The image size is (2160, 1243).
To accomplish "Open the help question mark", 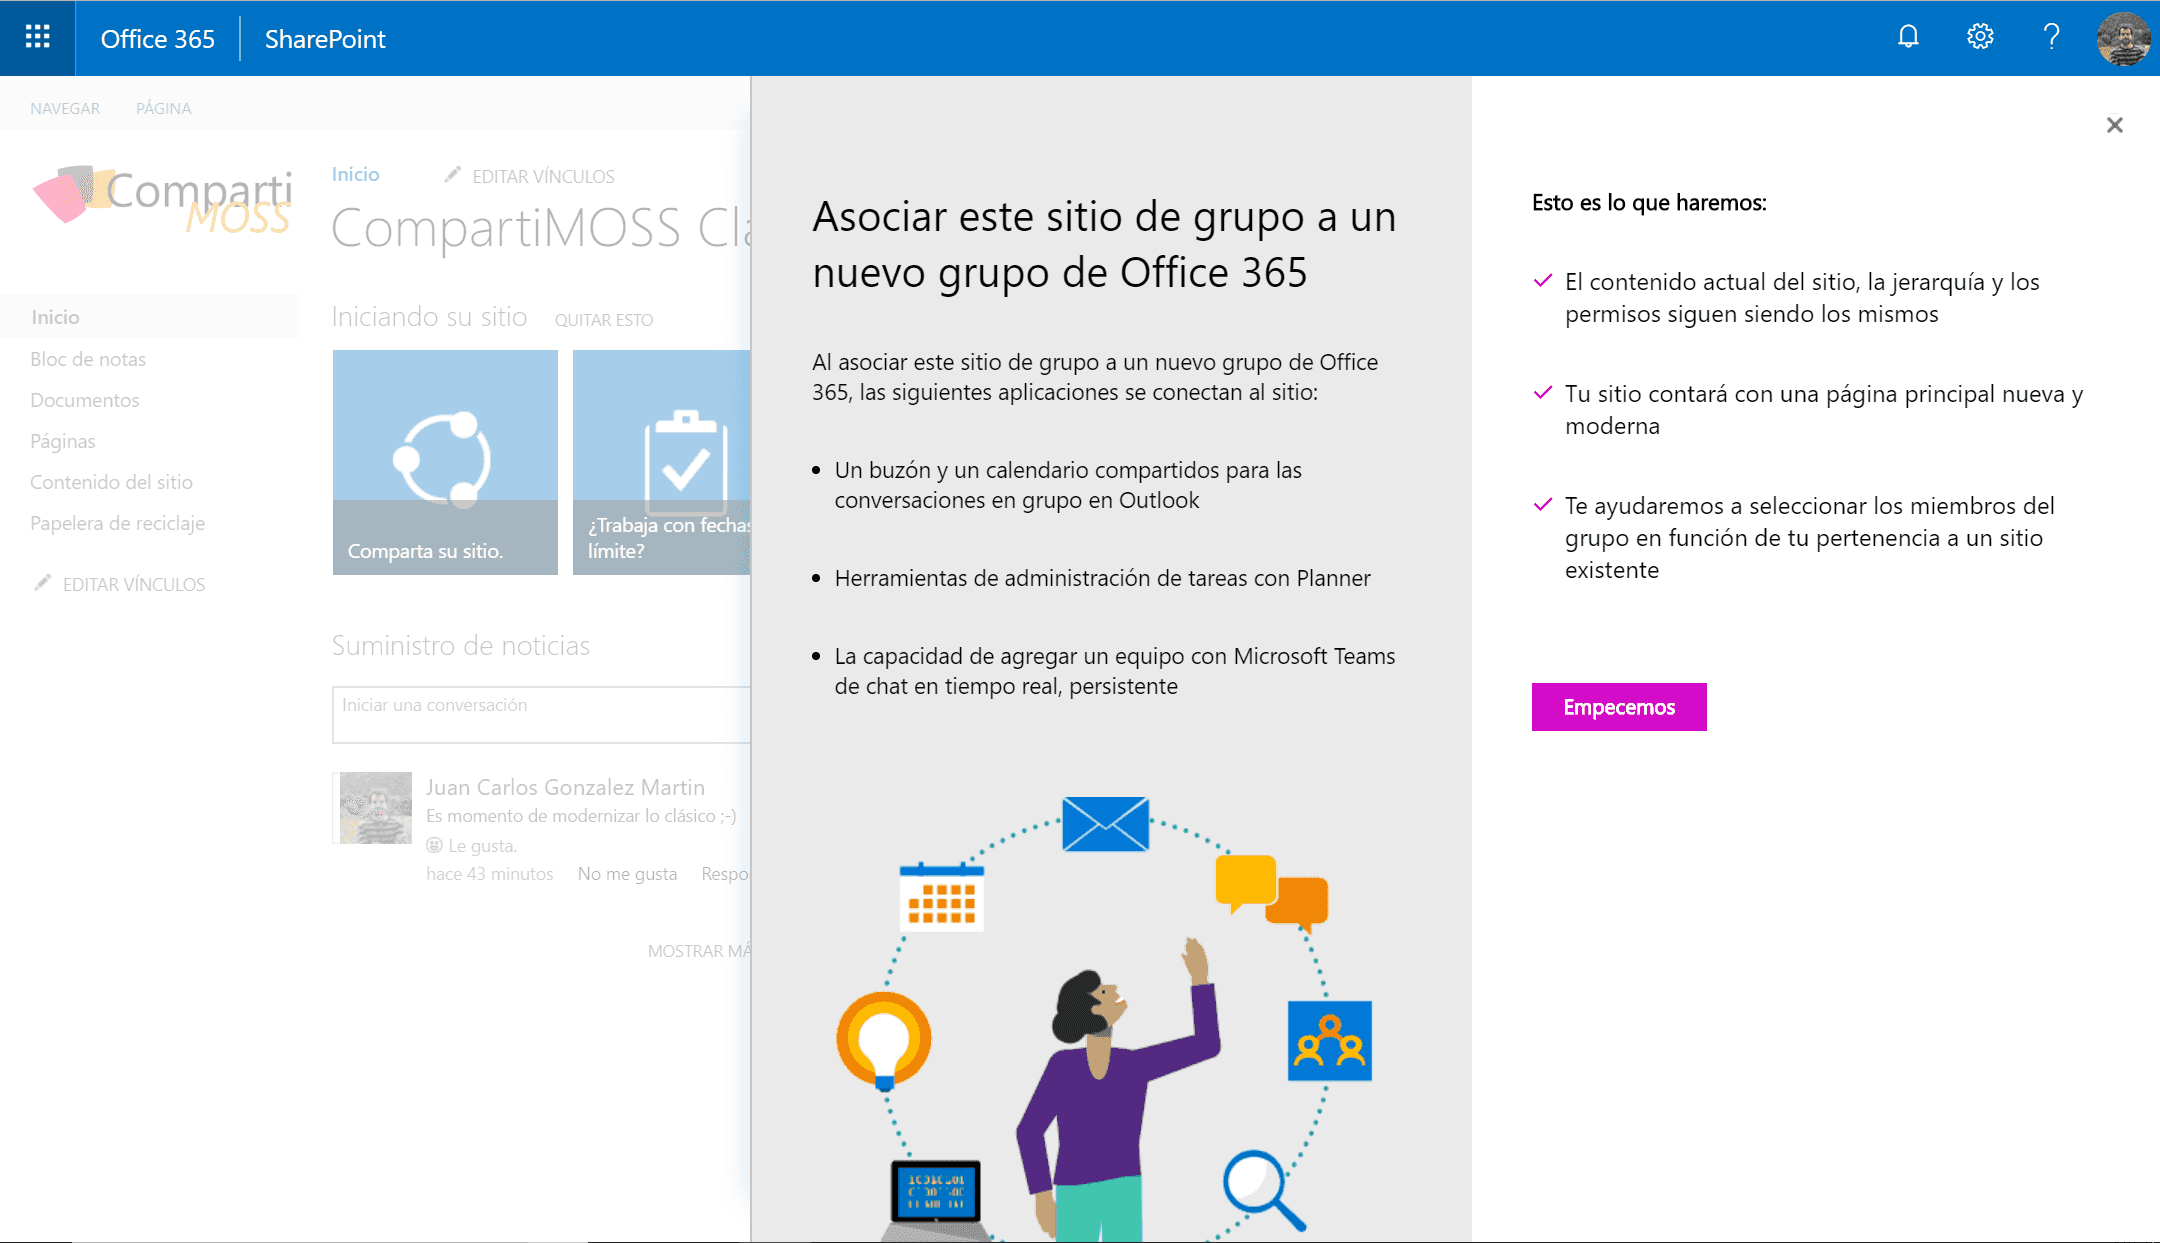I will point(2051,38).
